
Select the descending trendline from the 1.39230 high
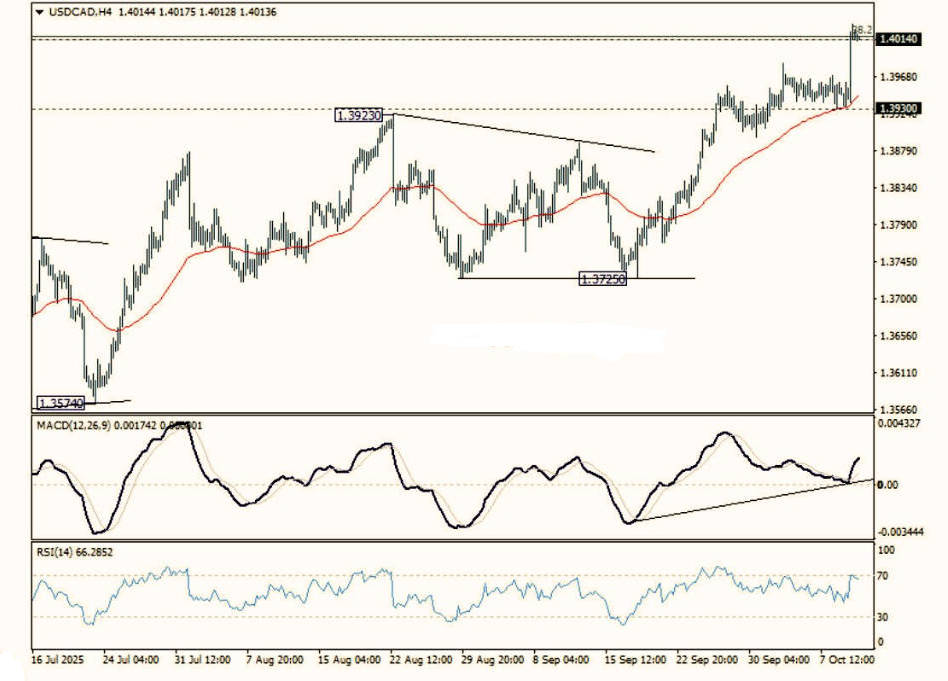tap(520, 133)
